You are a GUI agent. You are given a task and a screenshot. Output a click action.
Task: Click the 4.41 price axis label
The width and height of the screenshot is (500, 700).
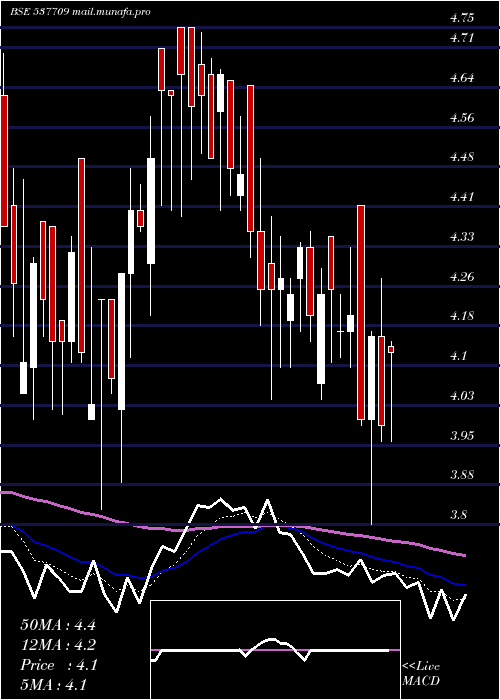tap(462, 197)
